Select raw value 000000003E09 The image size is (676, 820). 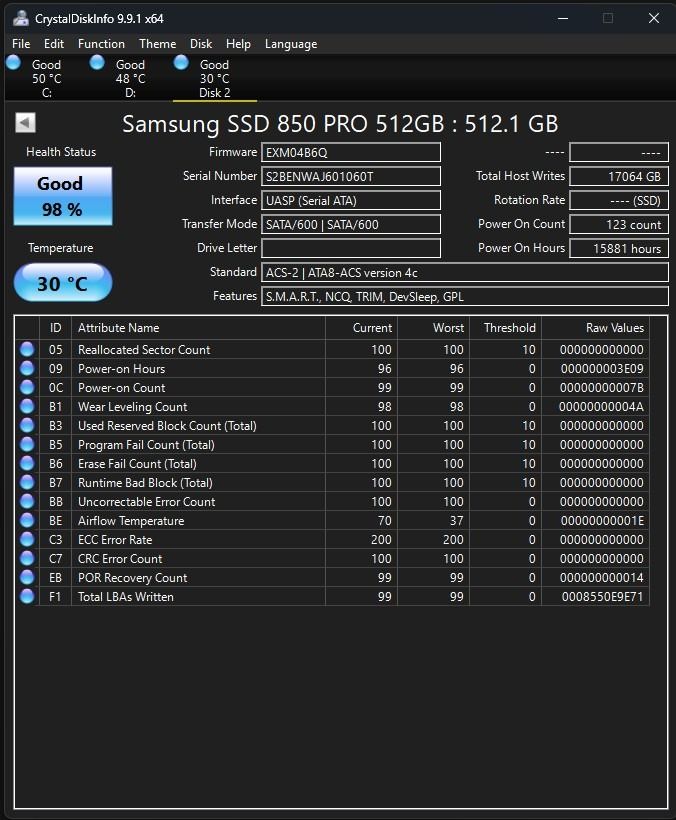click(x=602, y=369)
